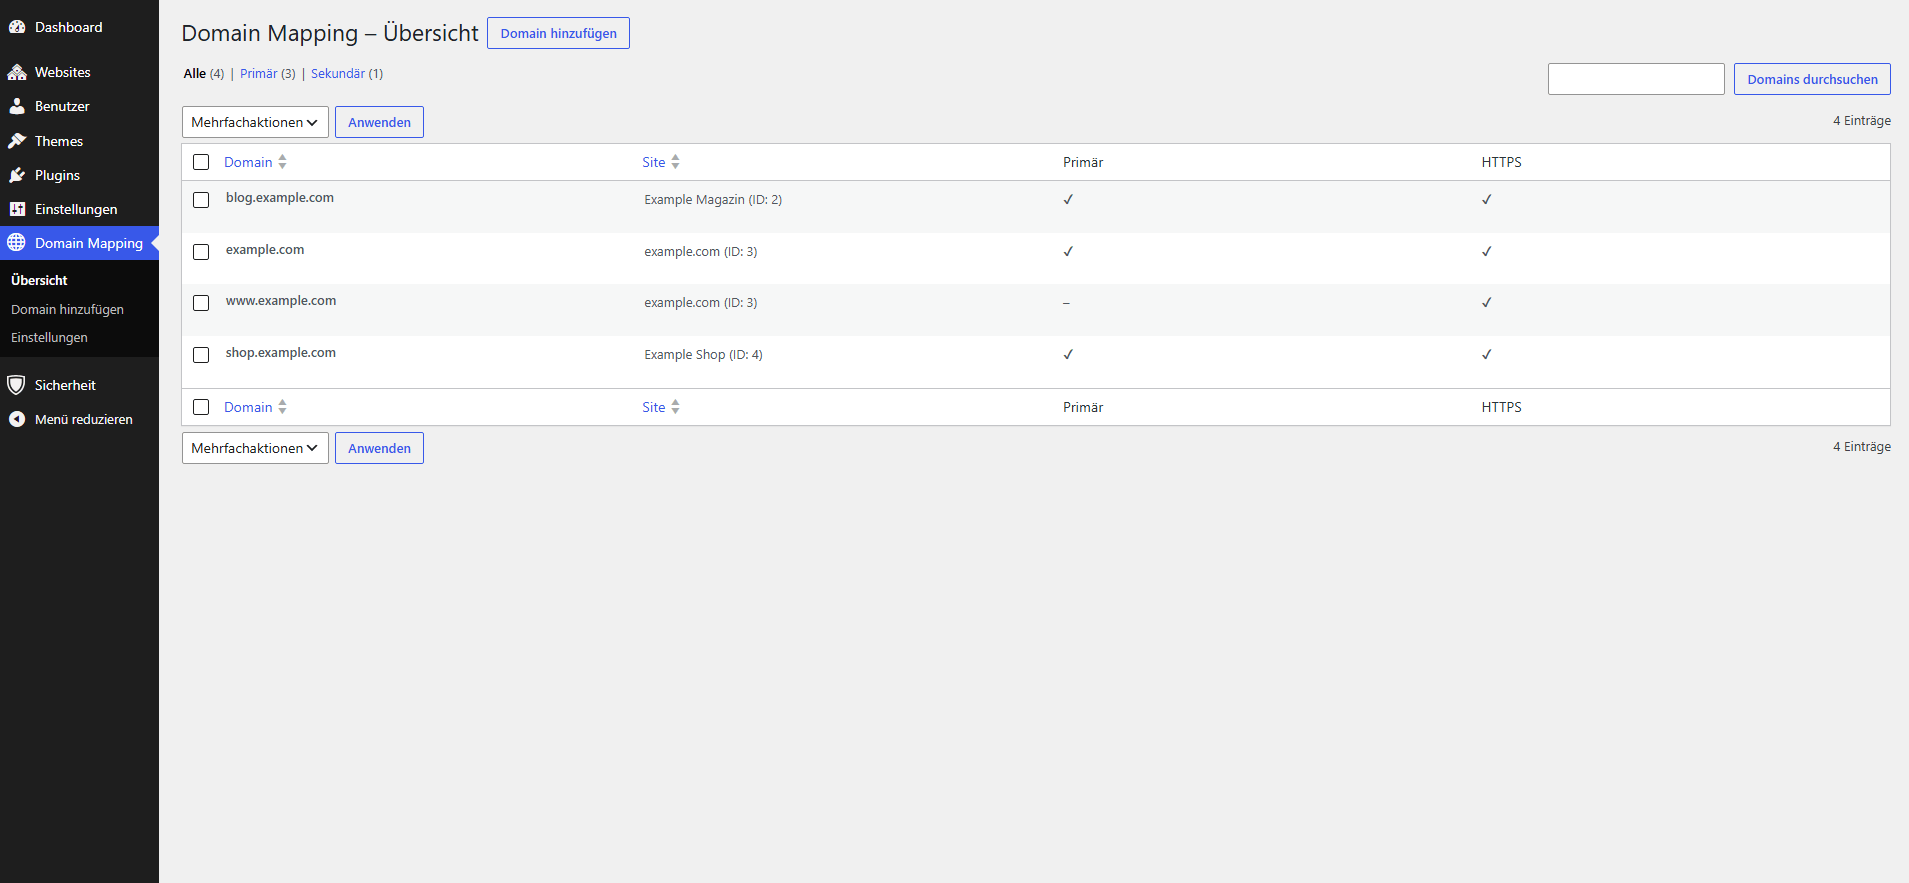The width and height of the screenshot is (1909, 883).
Task: Filter the list by Primär (3)
Action: 267,73
